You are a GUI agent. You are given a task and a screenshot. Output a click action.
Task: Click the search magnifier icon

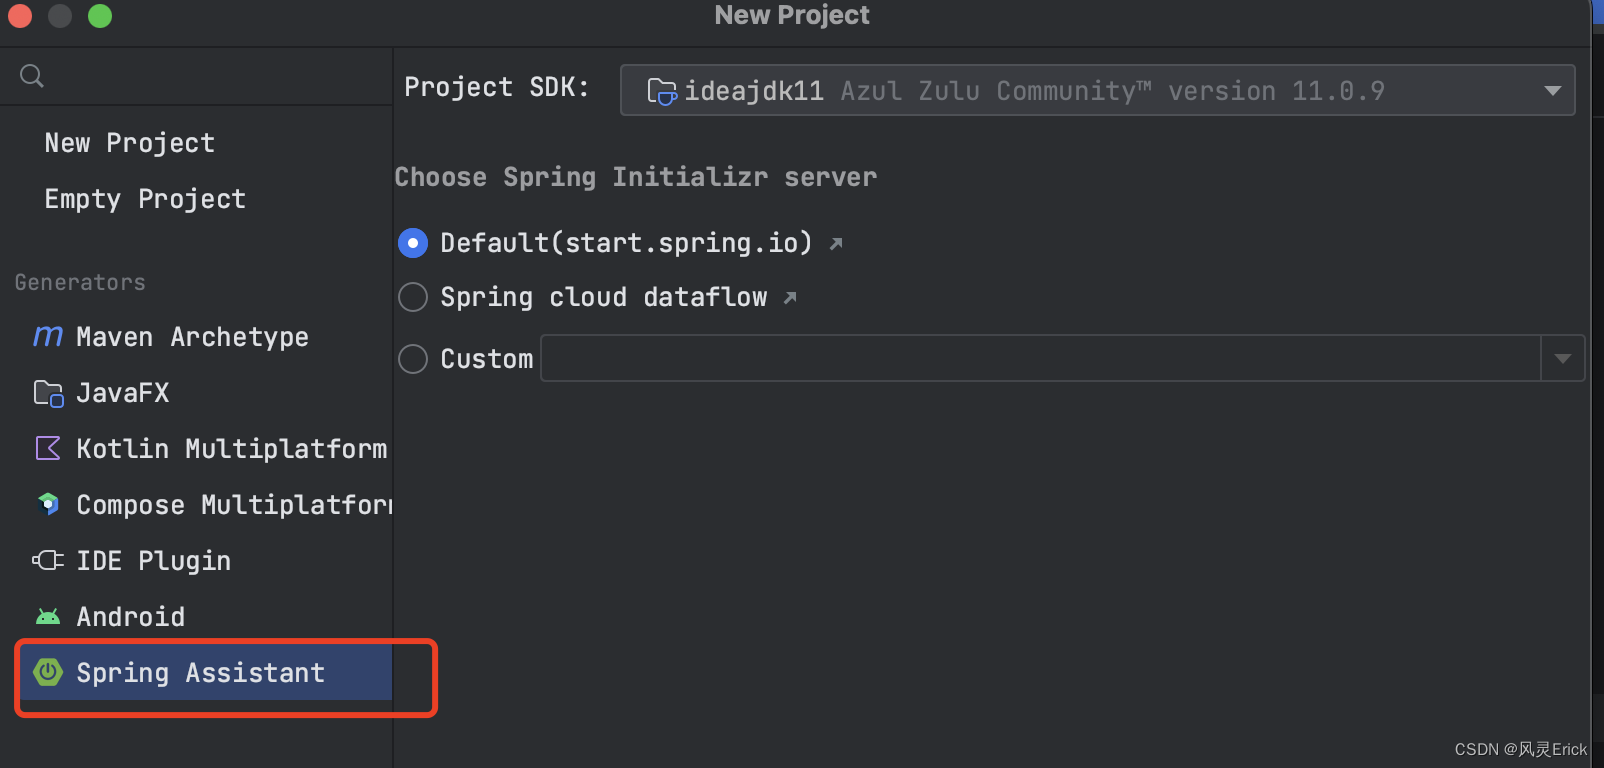[x=32, y=76]
